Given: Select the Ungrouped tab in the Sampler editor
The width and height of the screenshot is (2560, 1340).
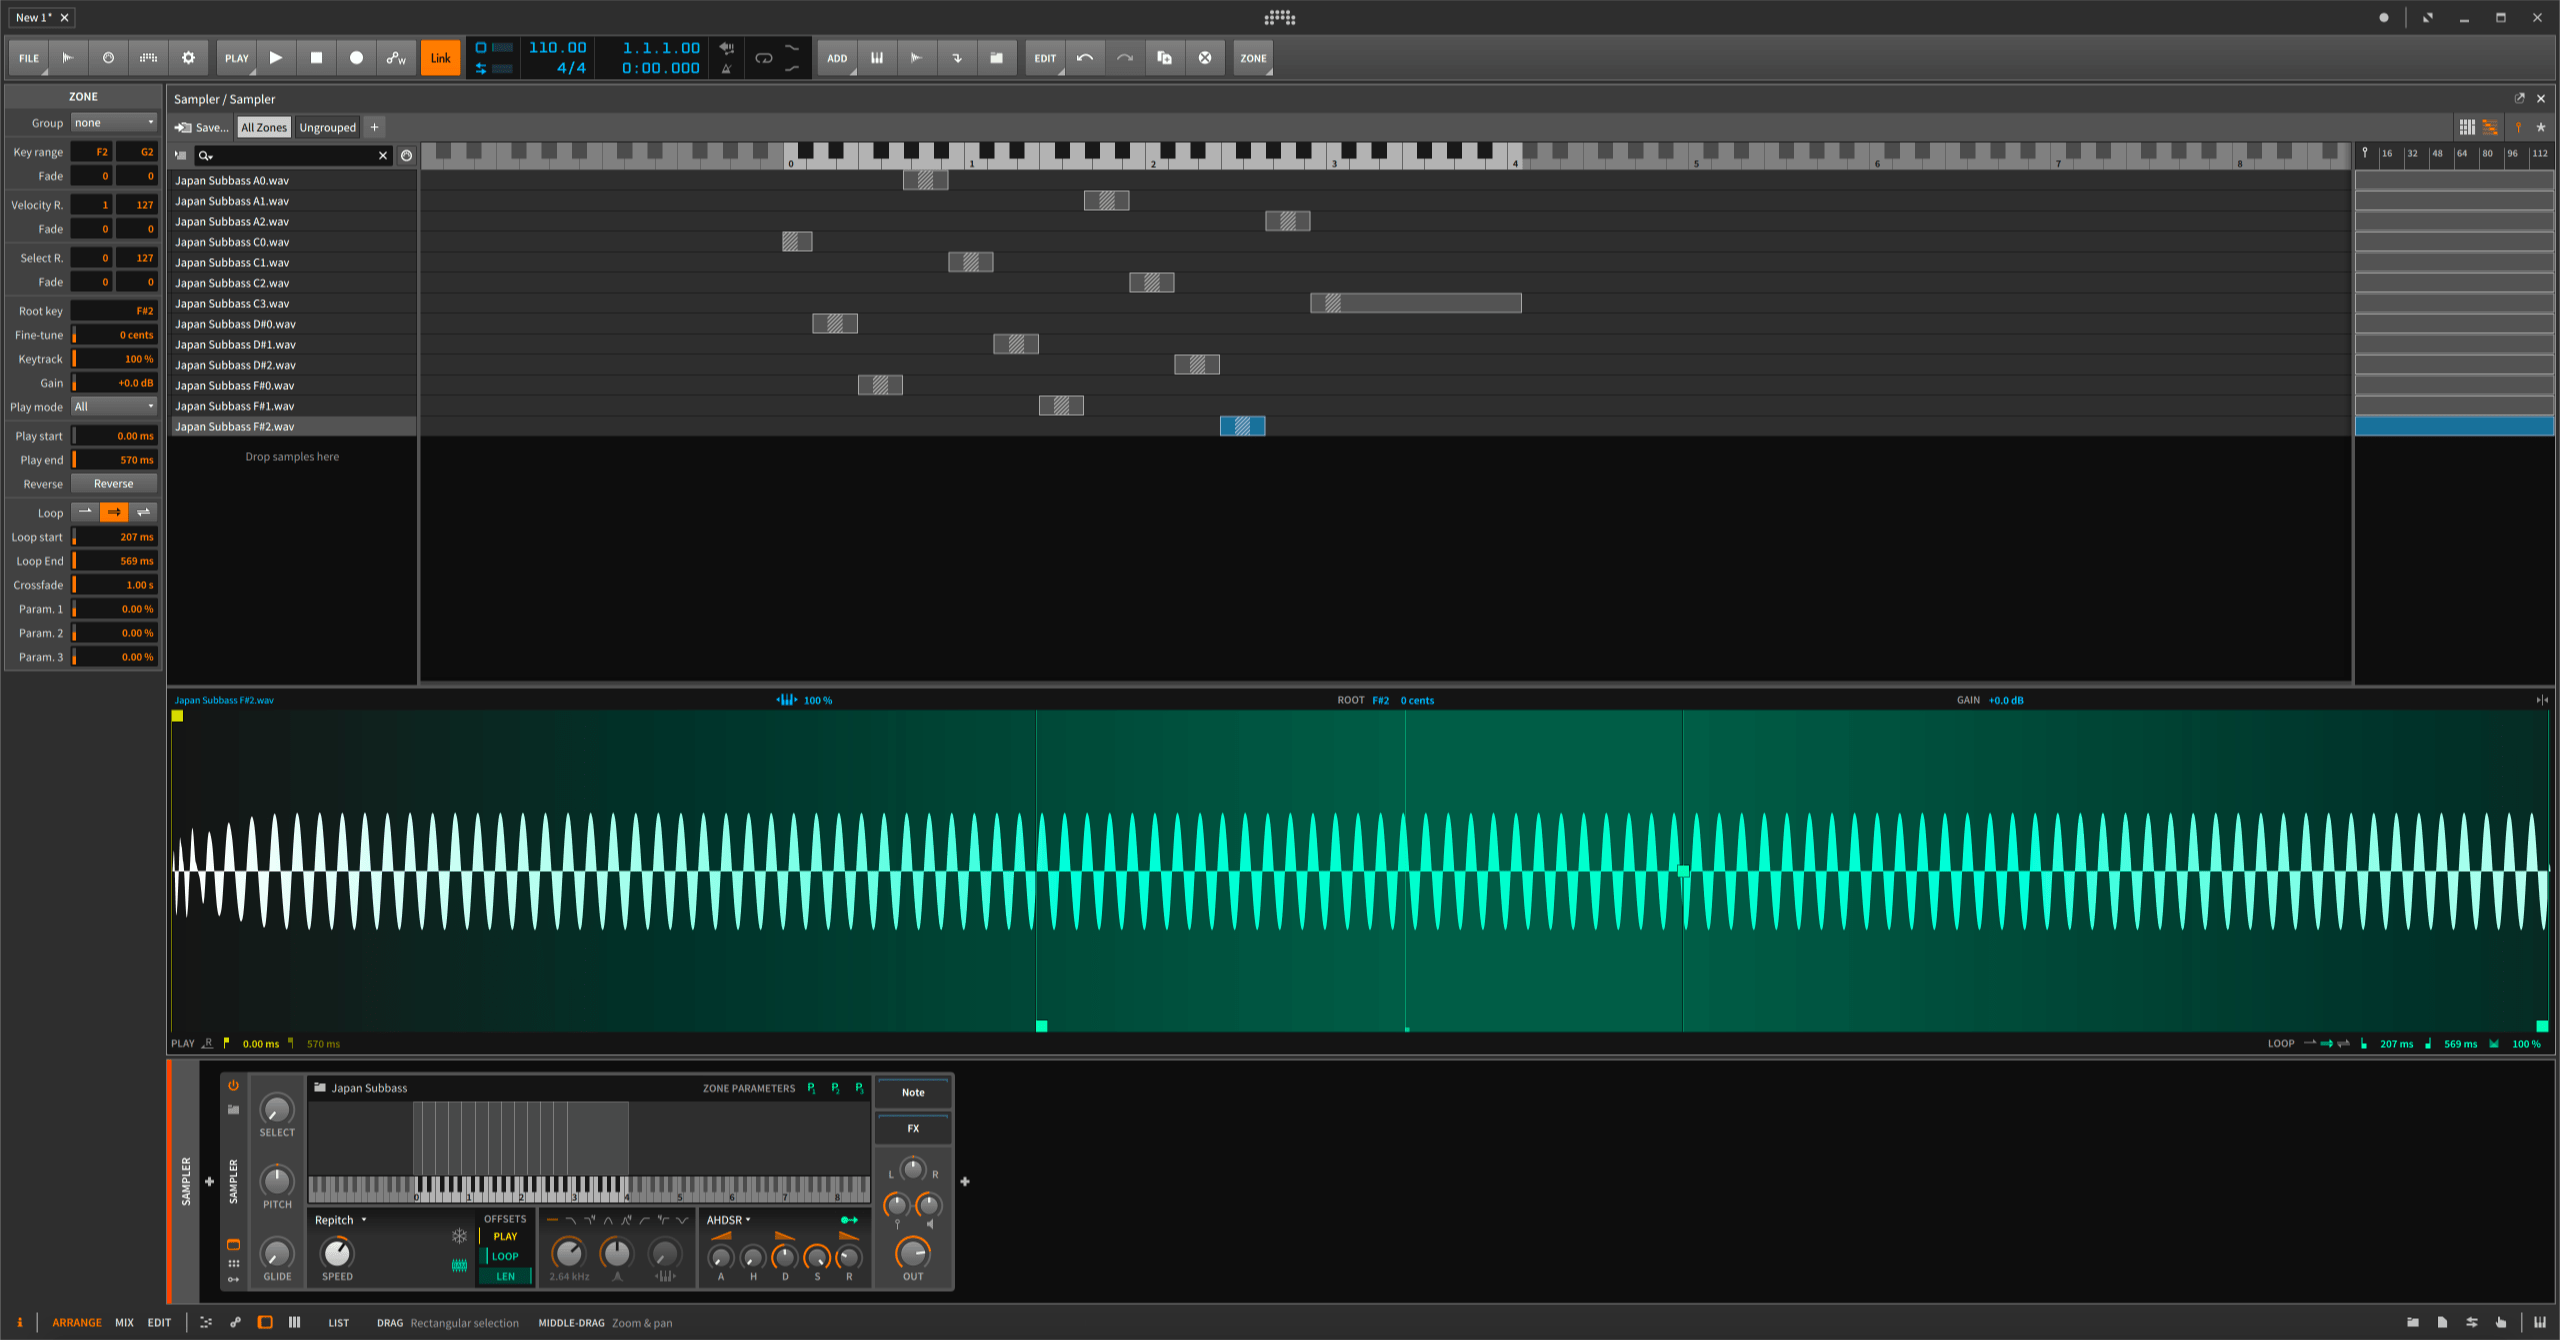Looking at the screenshot, I should [x=327, y=127].
